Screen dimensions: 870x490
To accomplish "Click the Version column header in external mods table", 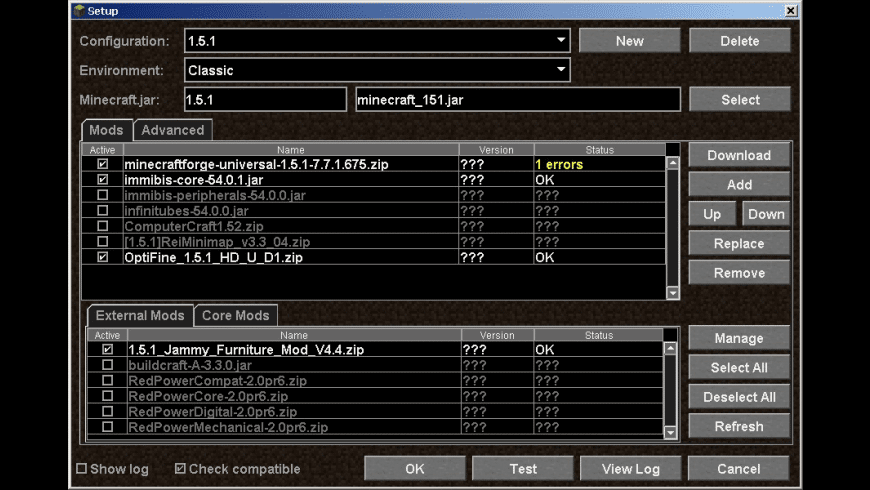I will pos(497,335).
